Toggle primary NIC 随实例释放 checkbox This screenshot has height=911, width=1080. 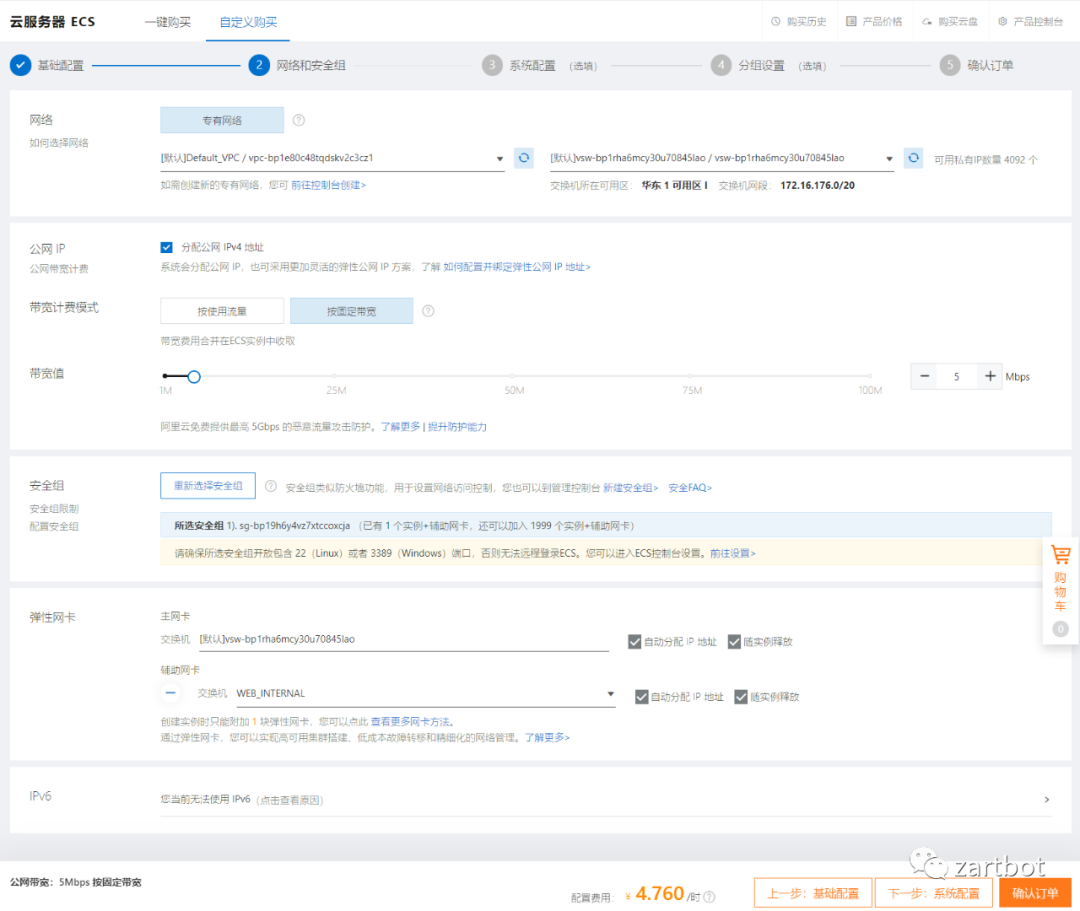pos(734,642)
